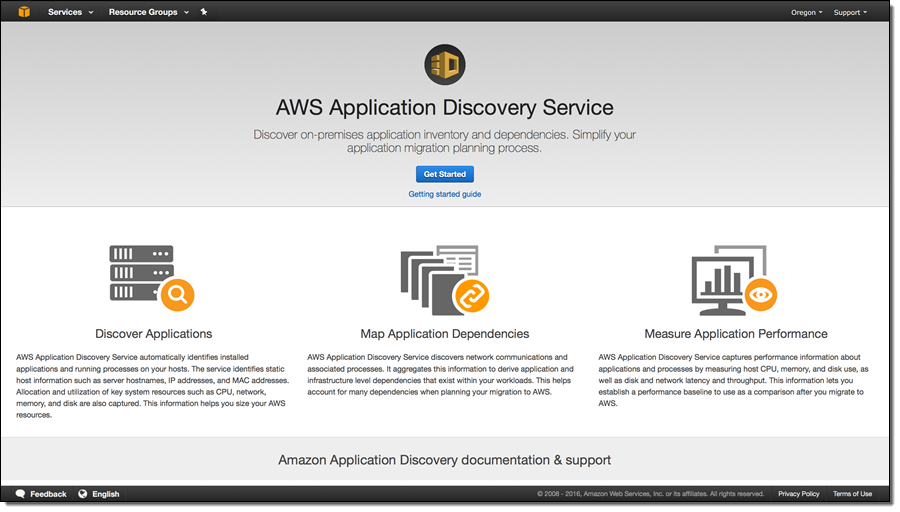
Task: Click the globe language icon
Action: click(83, 494)
